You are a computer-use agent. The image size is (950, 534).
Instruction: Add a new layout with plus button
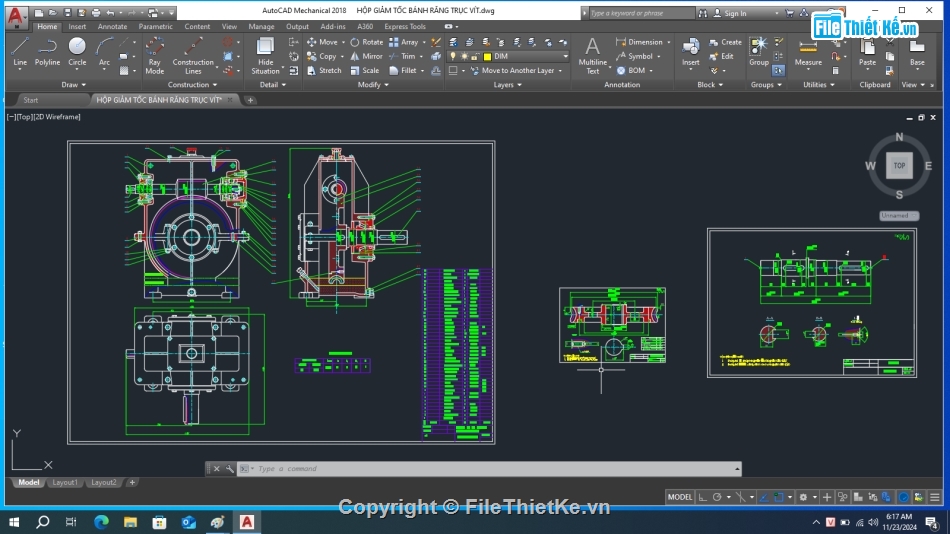point(132,482)
